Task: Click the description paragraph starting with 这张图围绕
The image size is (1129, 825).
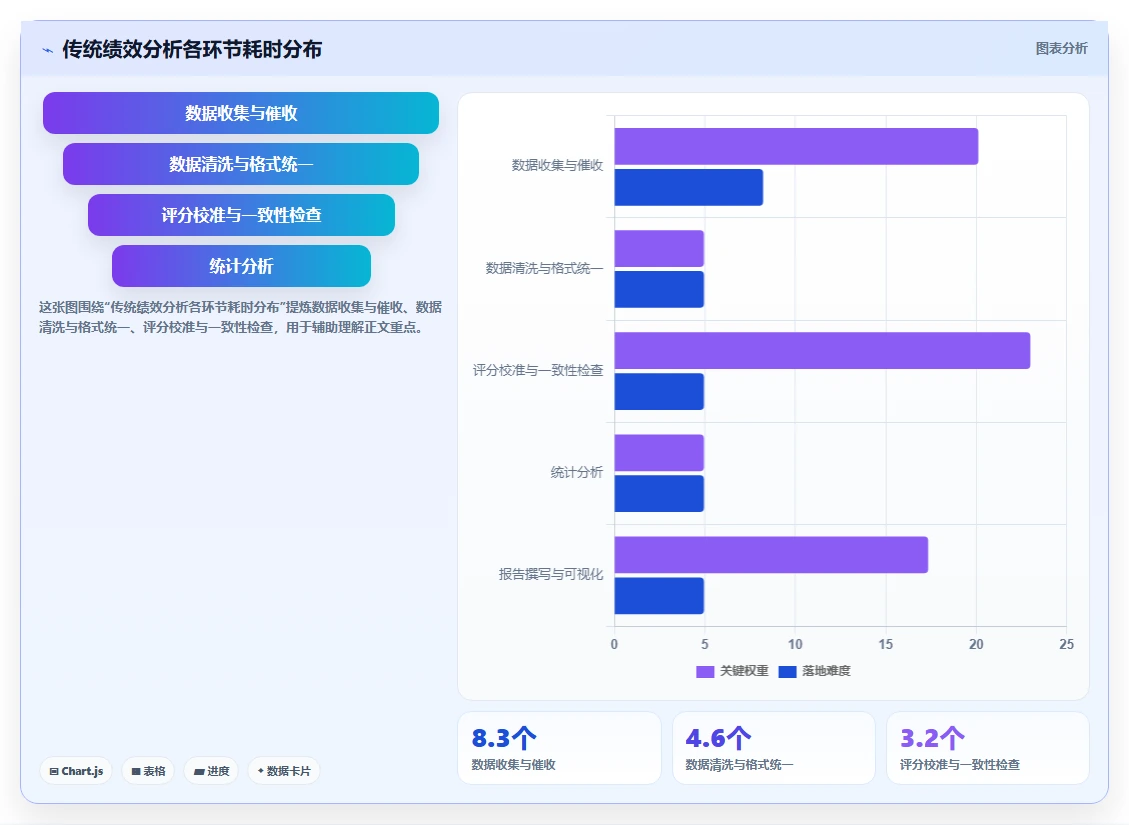Action: 240,317
